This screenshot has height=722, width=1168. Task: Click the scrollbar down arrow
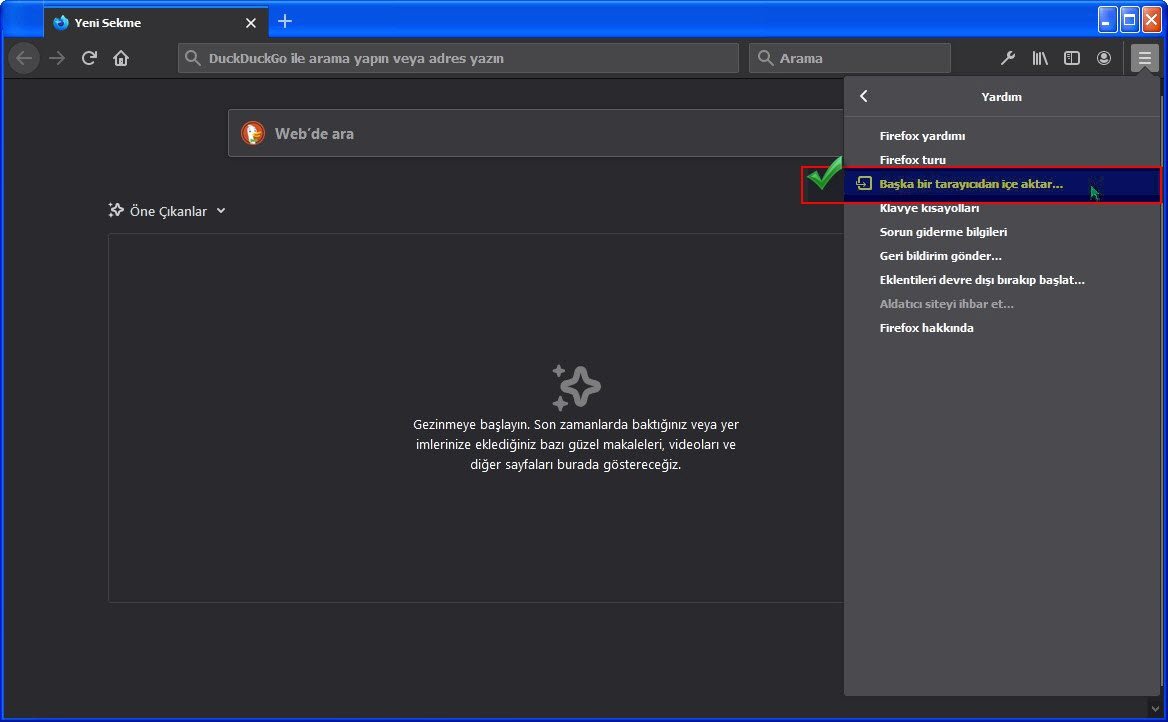tap(1155, 708)
